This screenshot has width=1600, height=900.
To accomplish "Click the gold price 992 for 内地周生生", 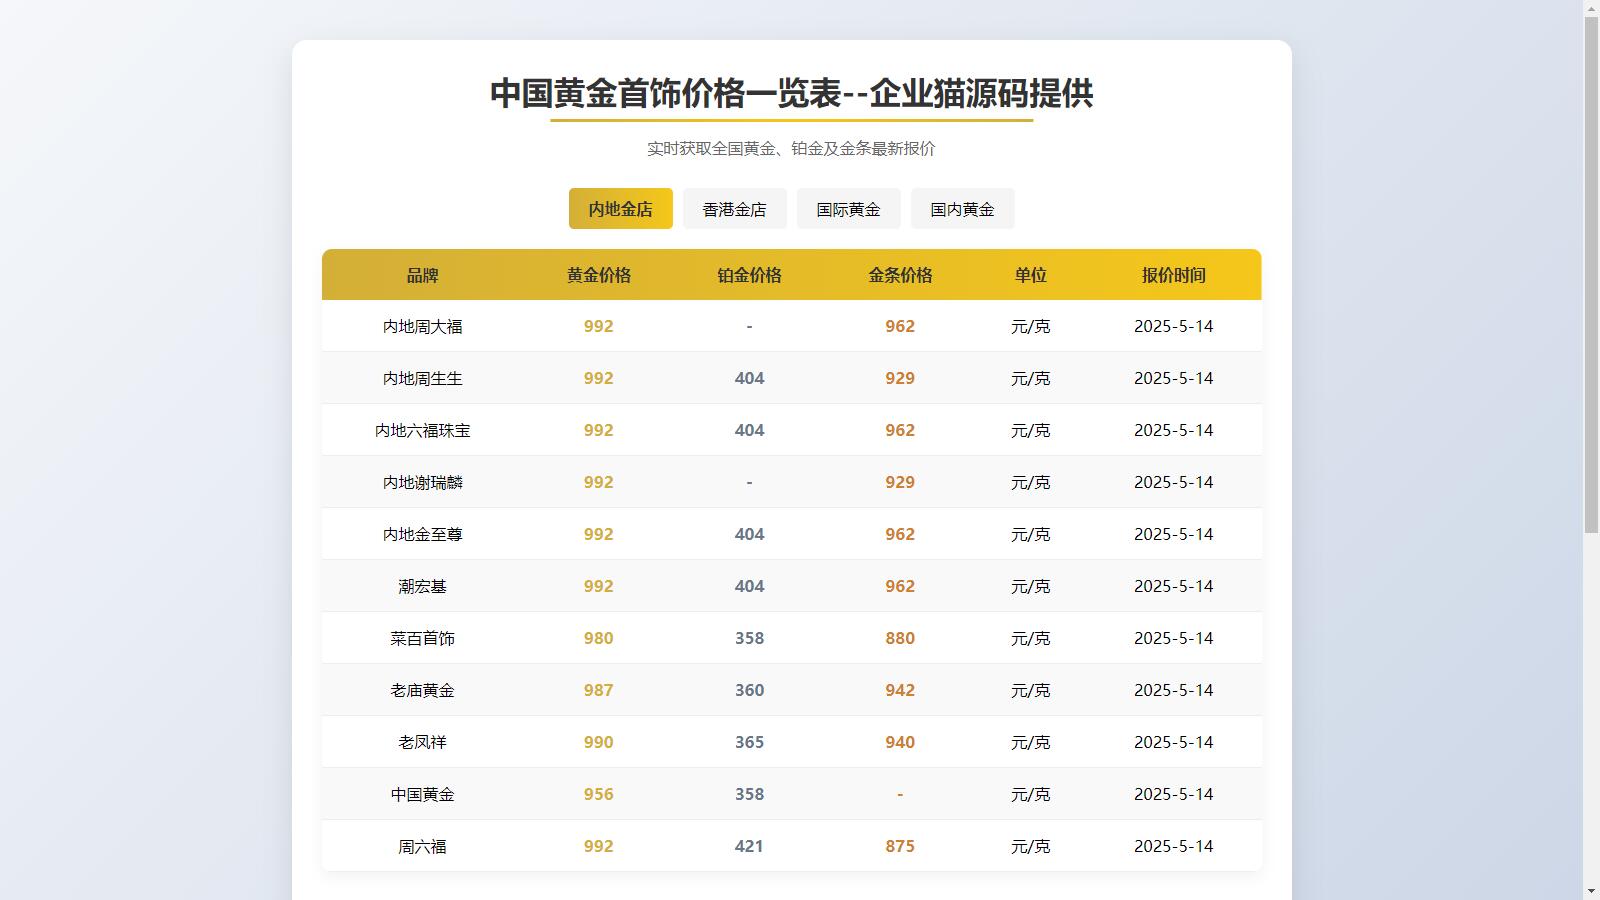I will coord(598,377).
